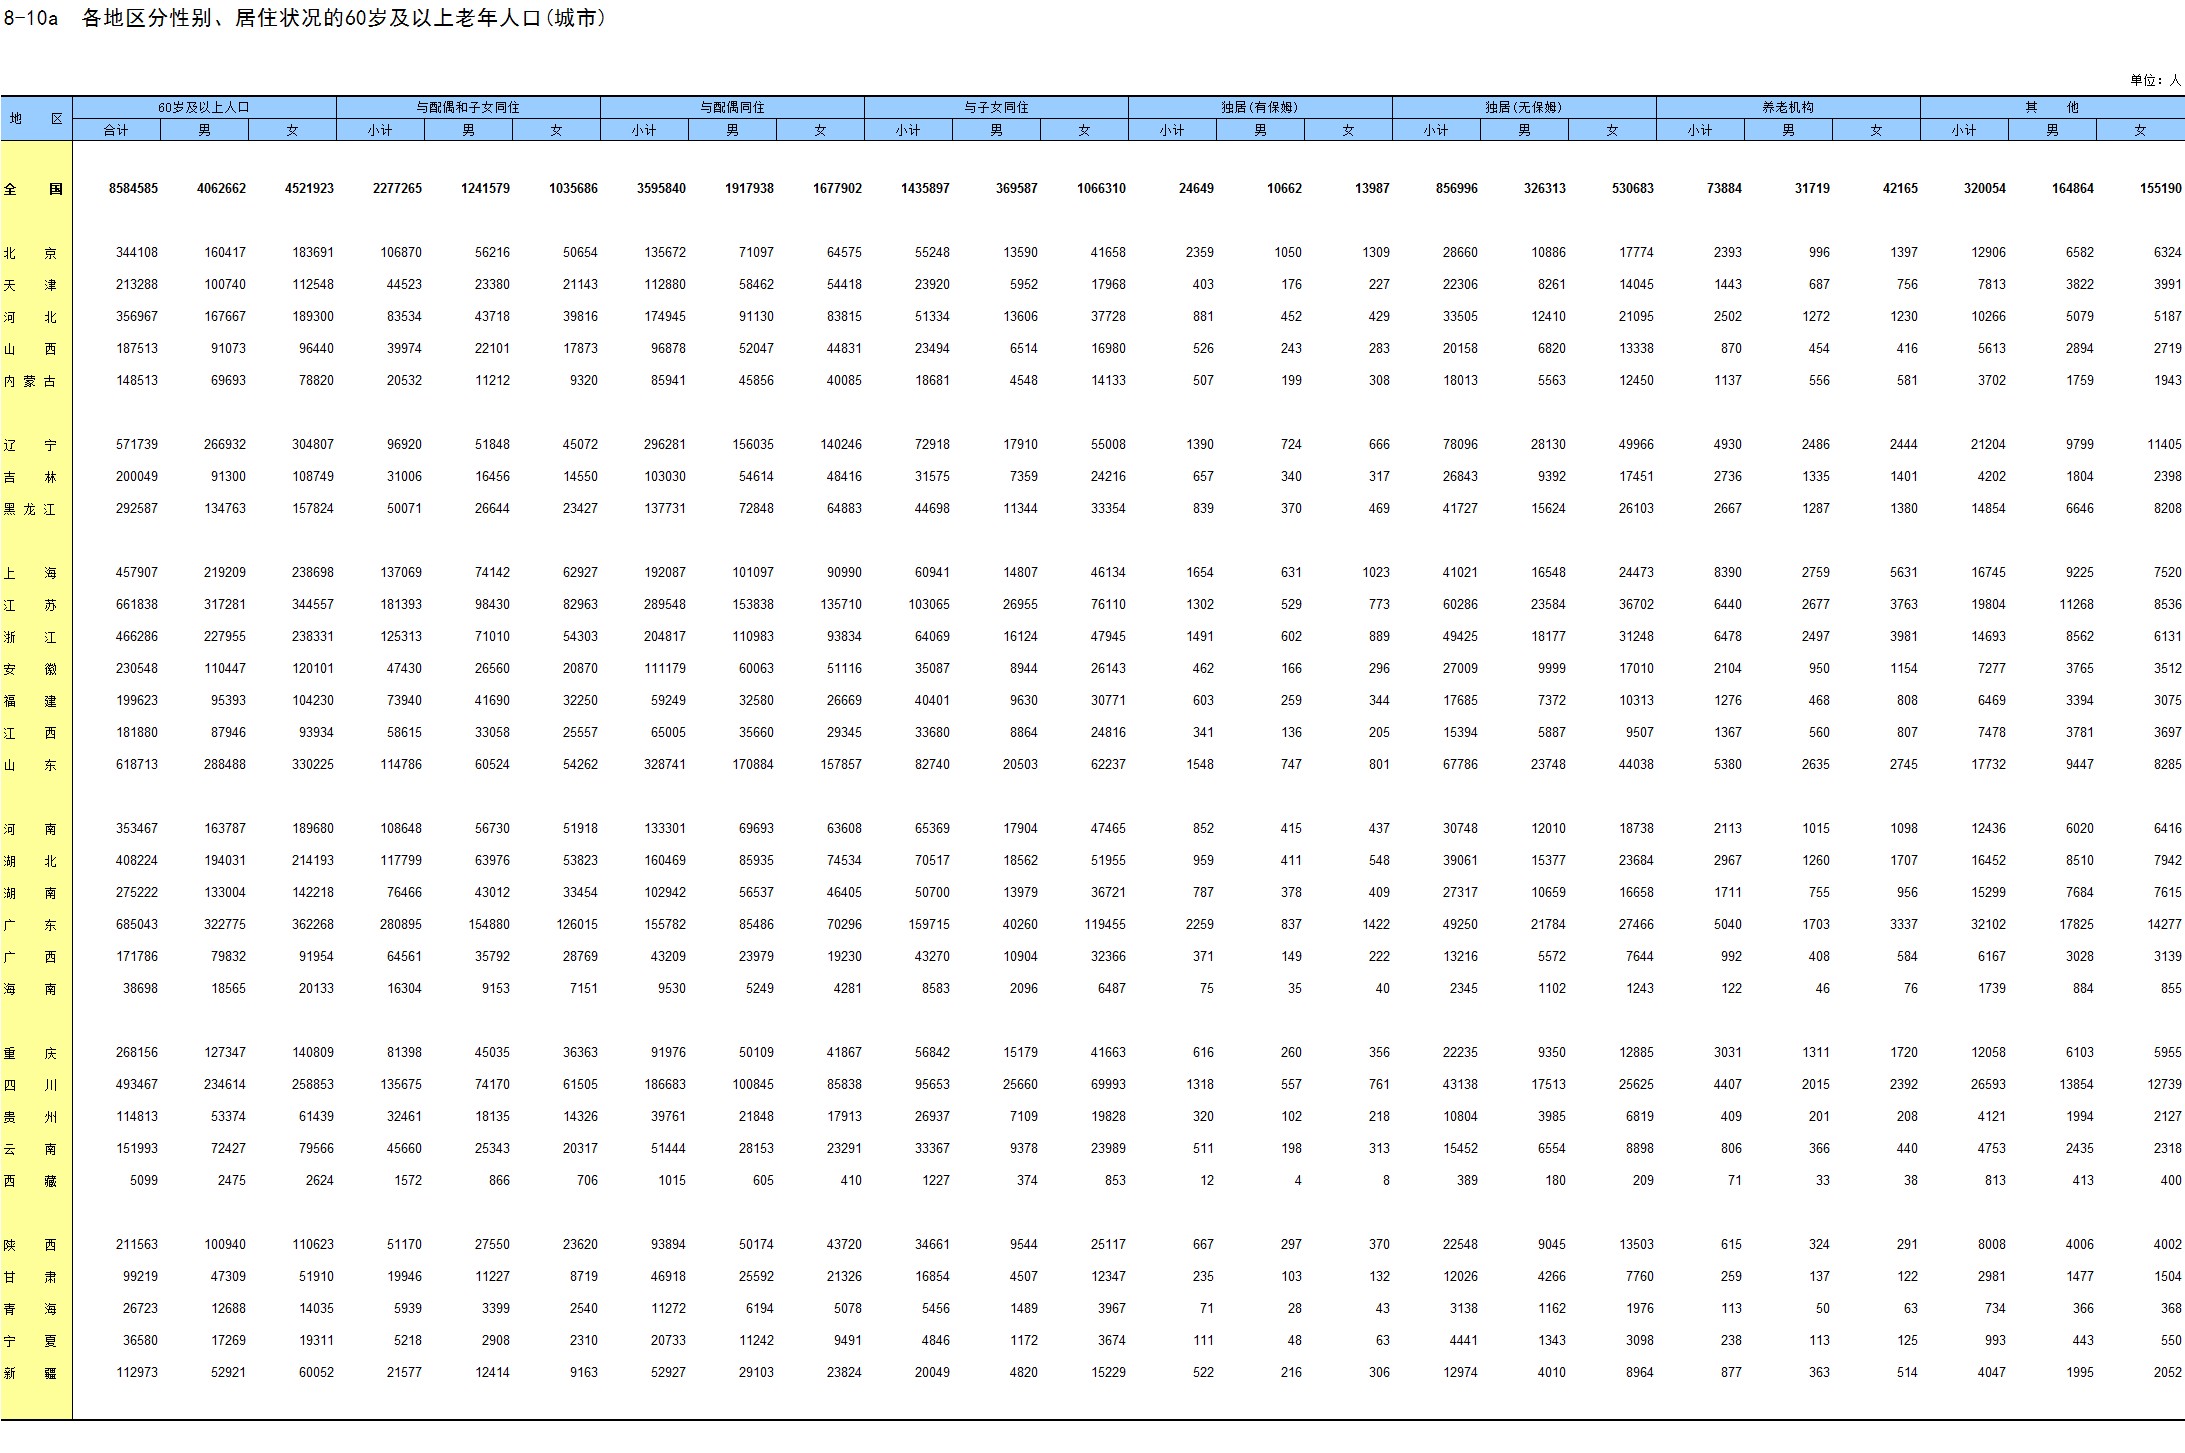
Task: Click Hebei total value 356967
Action: pyautogui.click(x=137, y=316)
